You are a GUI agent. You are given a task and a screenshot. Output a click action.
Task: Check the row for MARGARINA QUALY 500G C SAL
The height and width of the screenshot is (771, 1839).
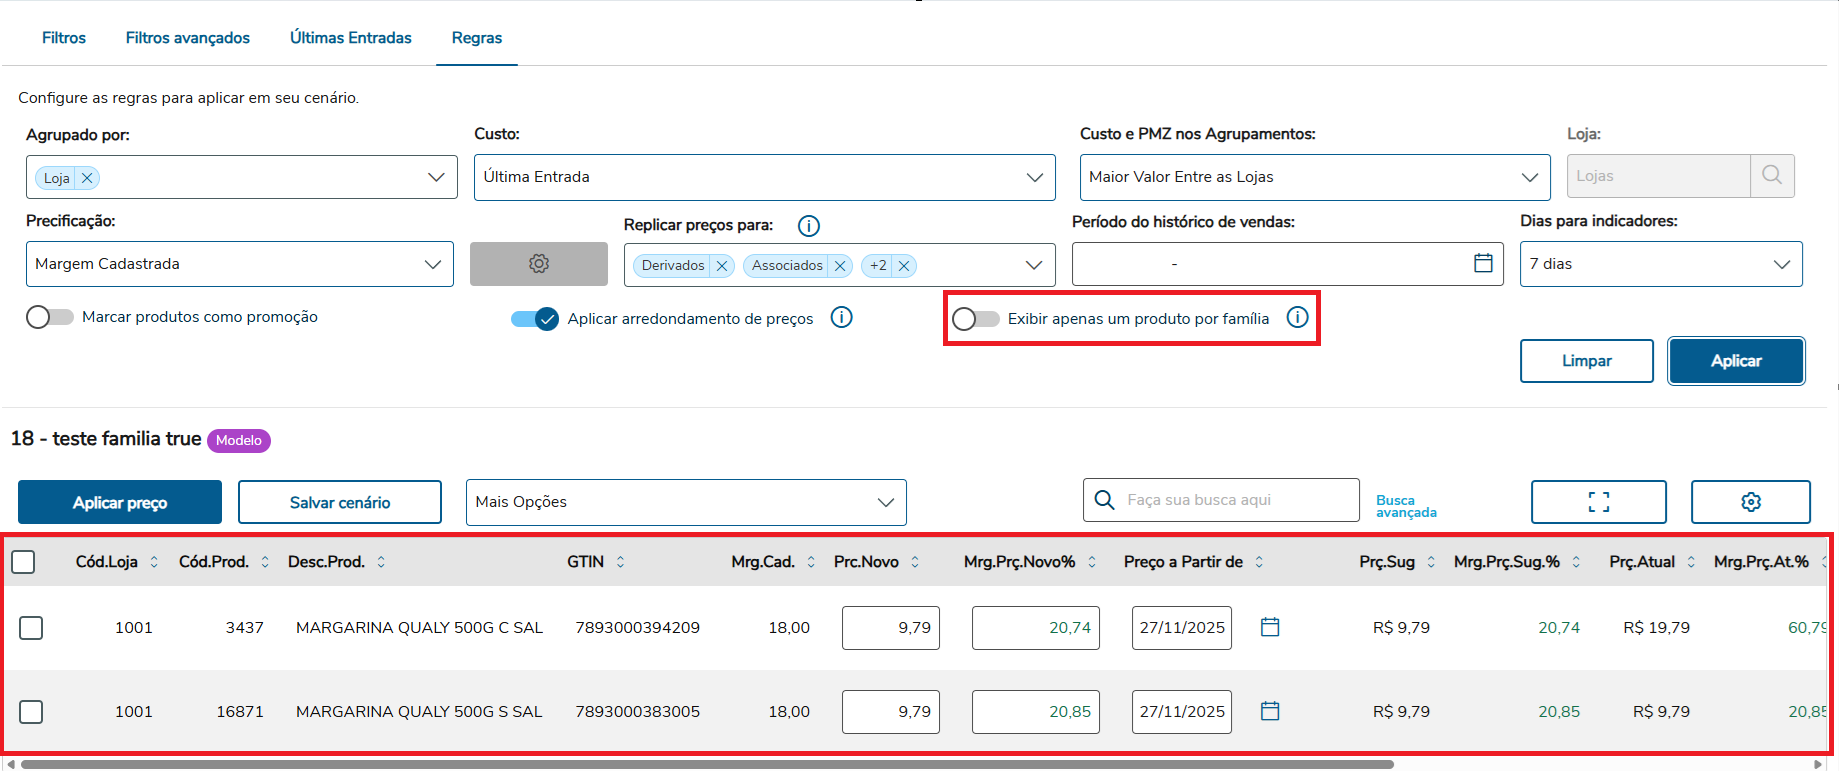click(31, 628)
